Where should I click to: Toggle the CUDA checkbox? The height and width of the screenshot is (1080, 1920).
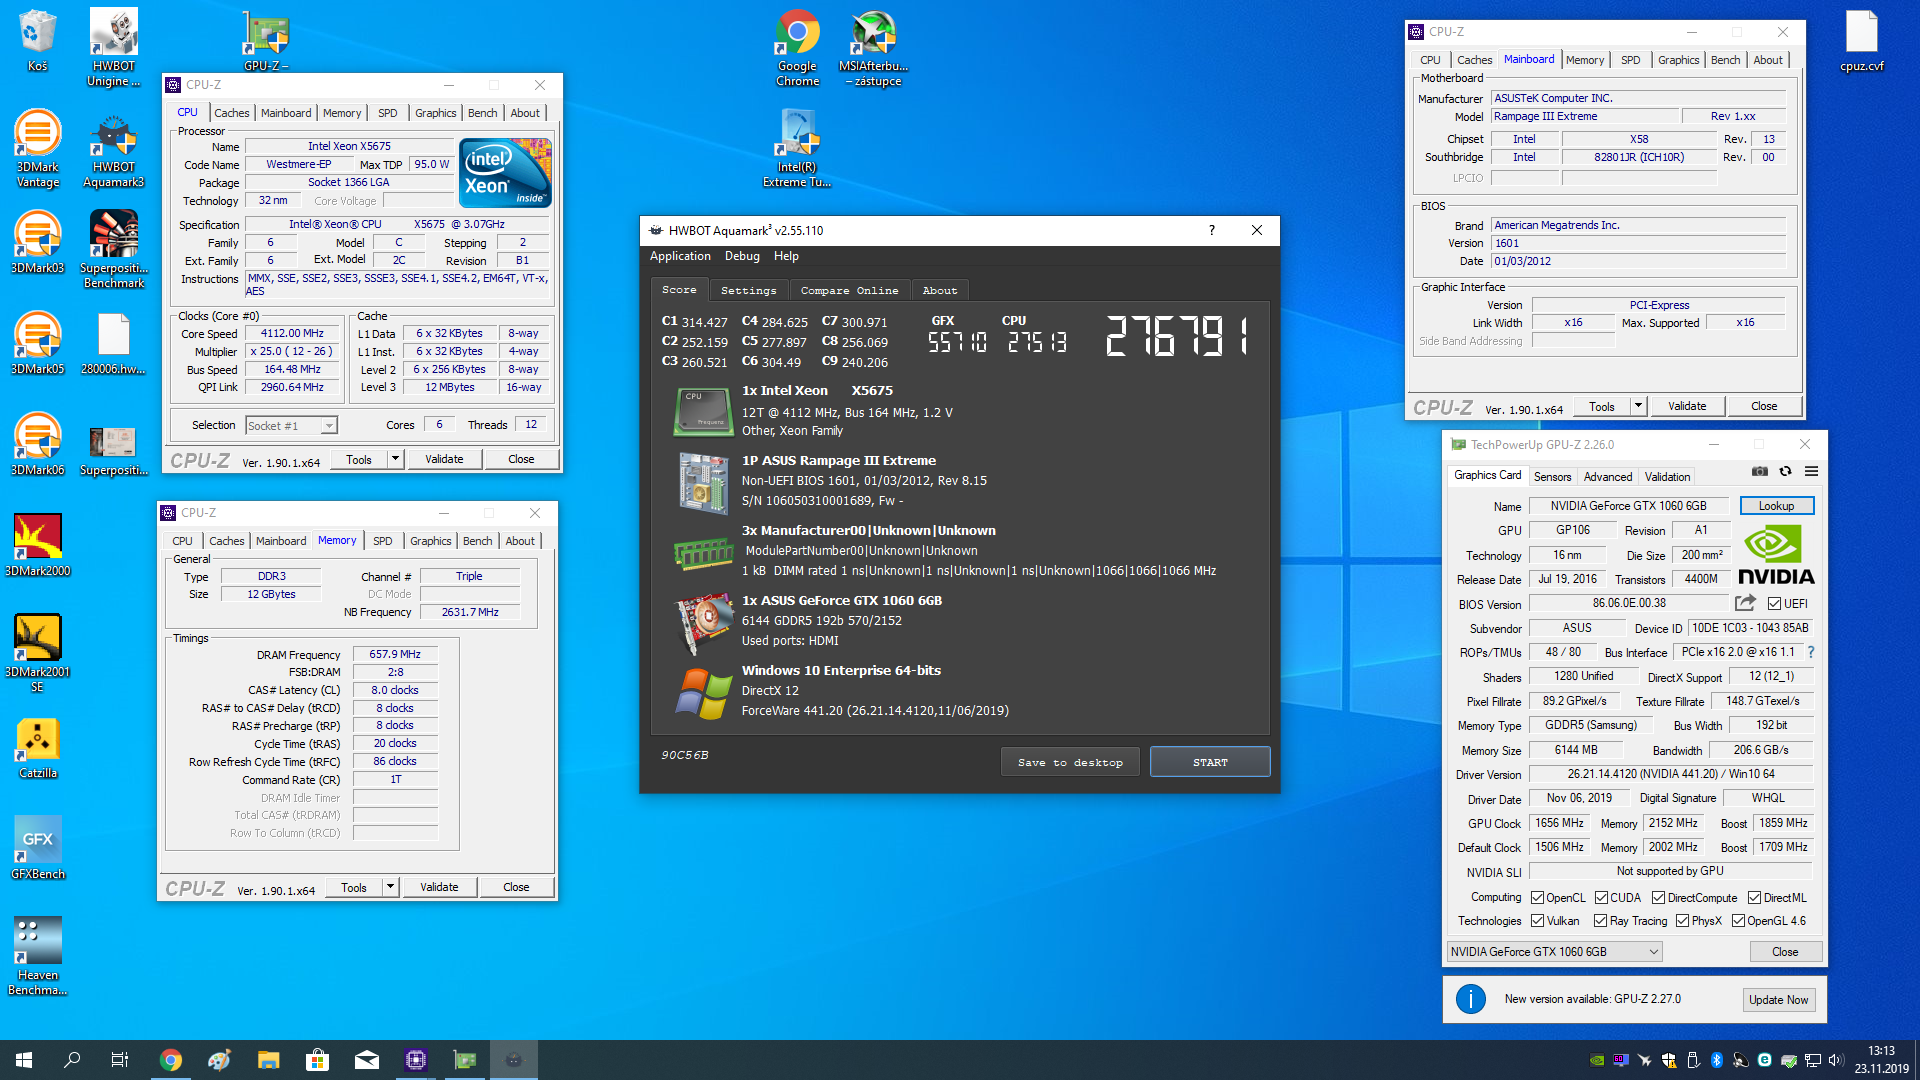[x=1601, y=898]
